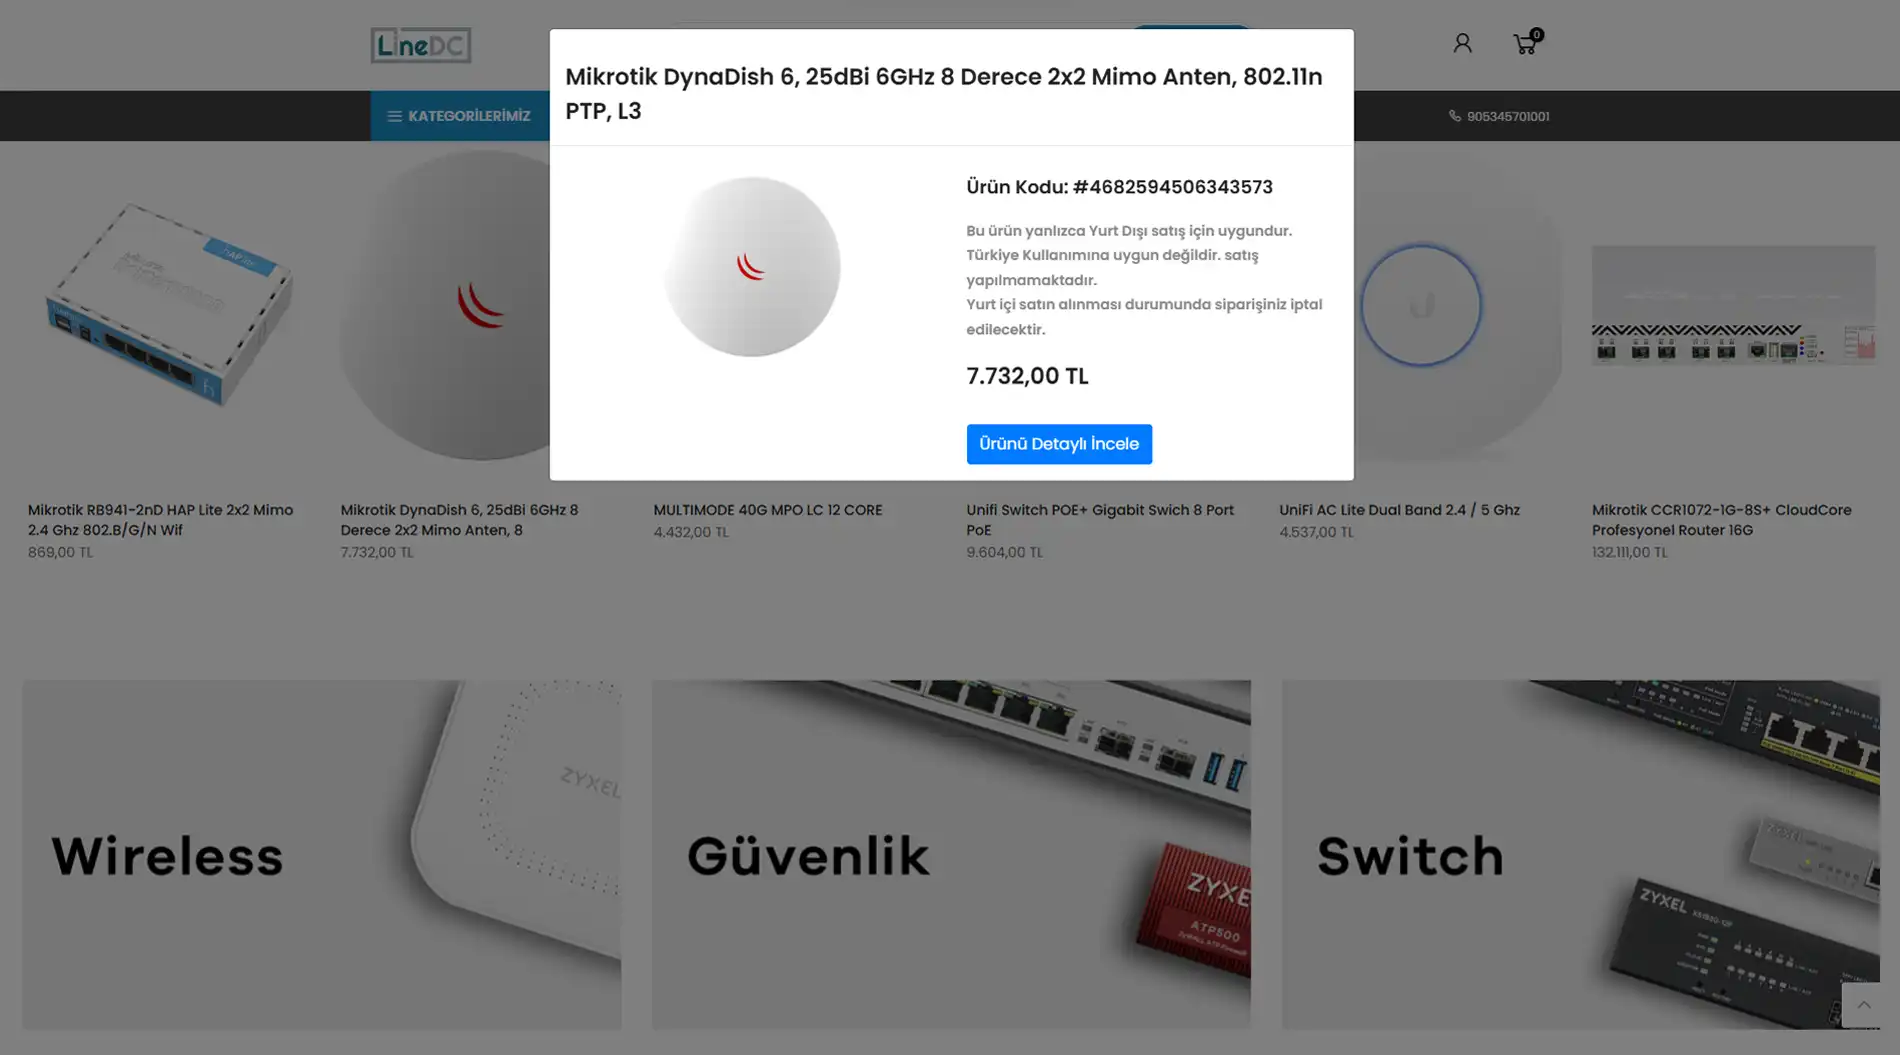Image resolution: width=1900 pixels, height=1055 pixels.
Task: Click the phone icon beside 905345701001
Action: tap(1455, 116)
